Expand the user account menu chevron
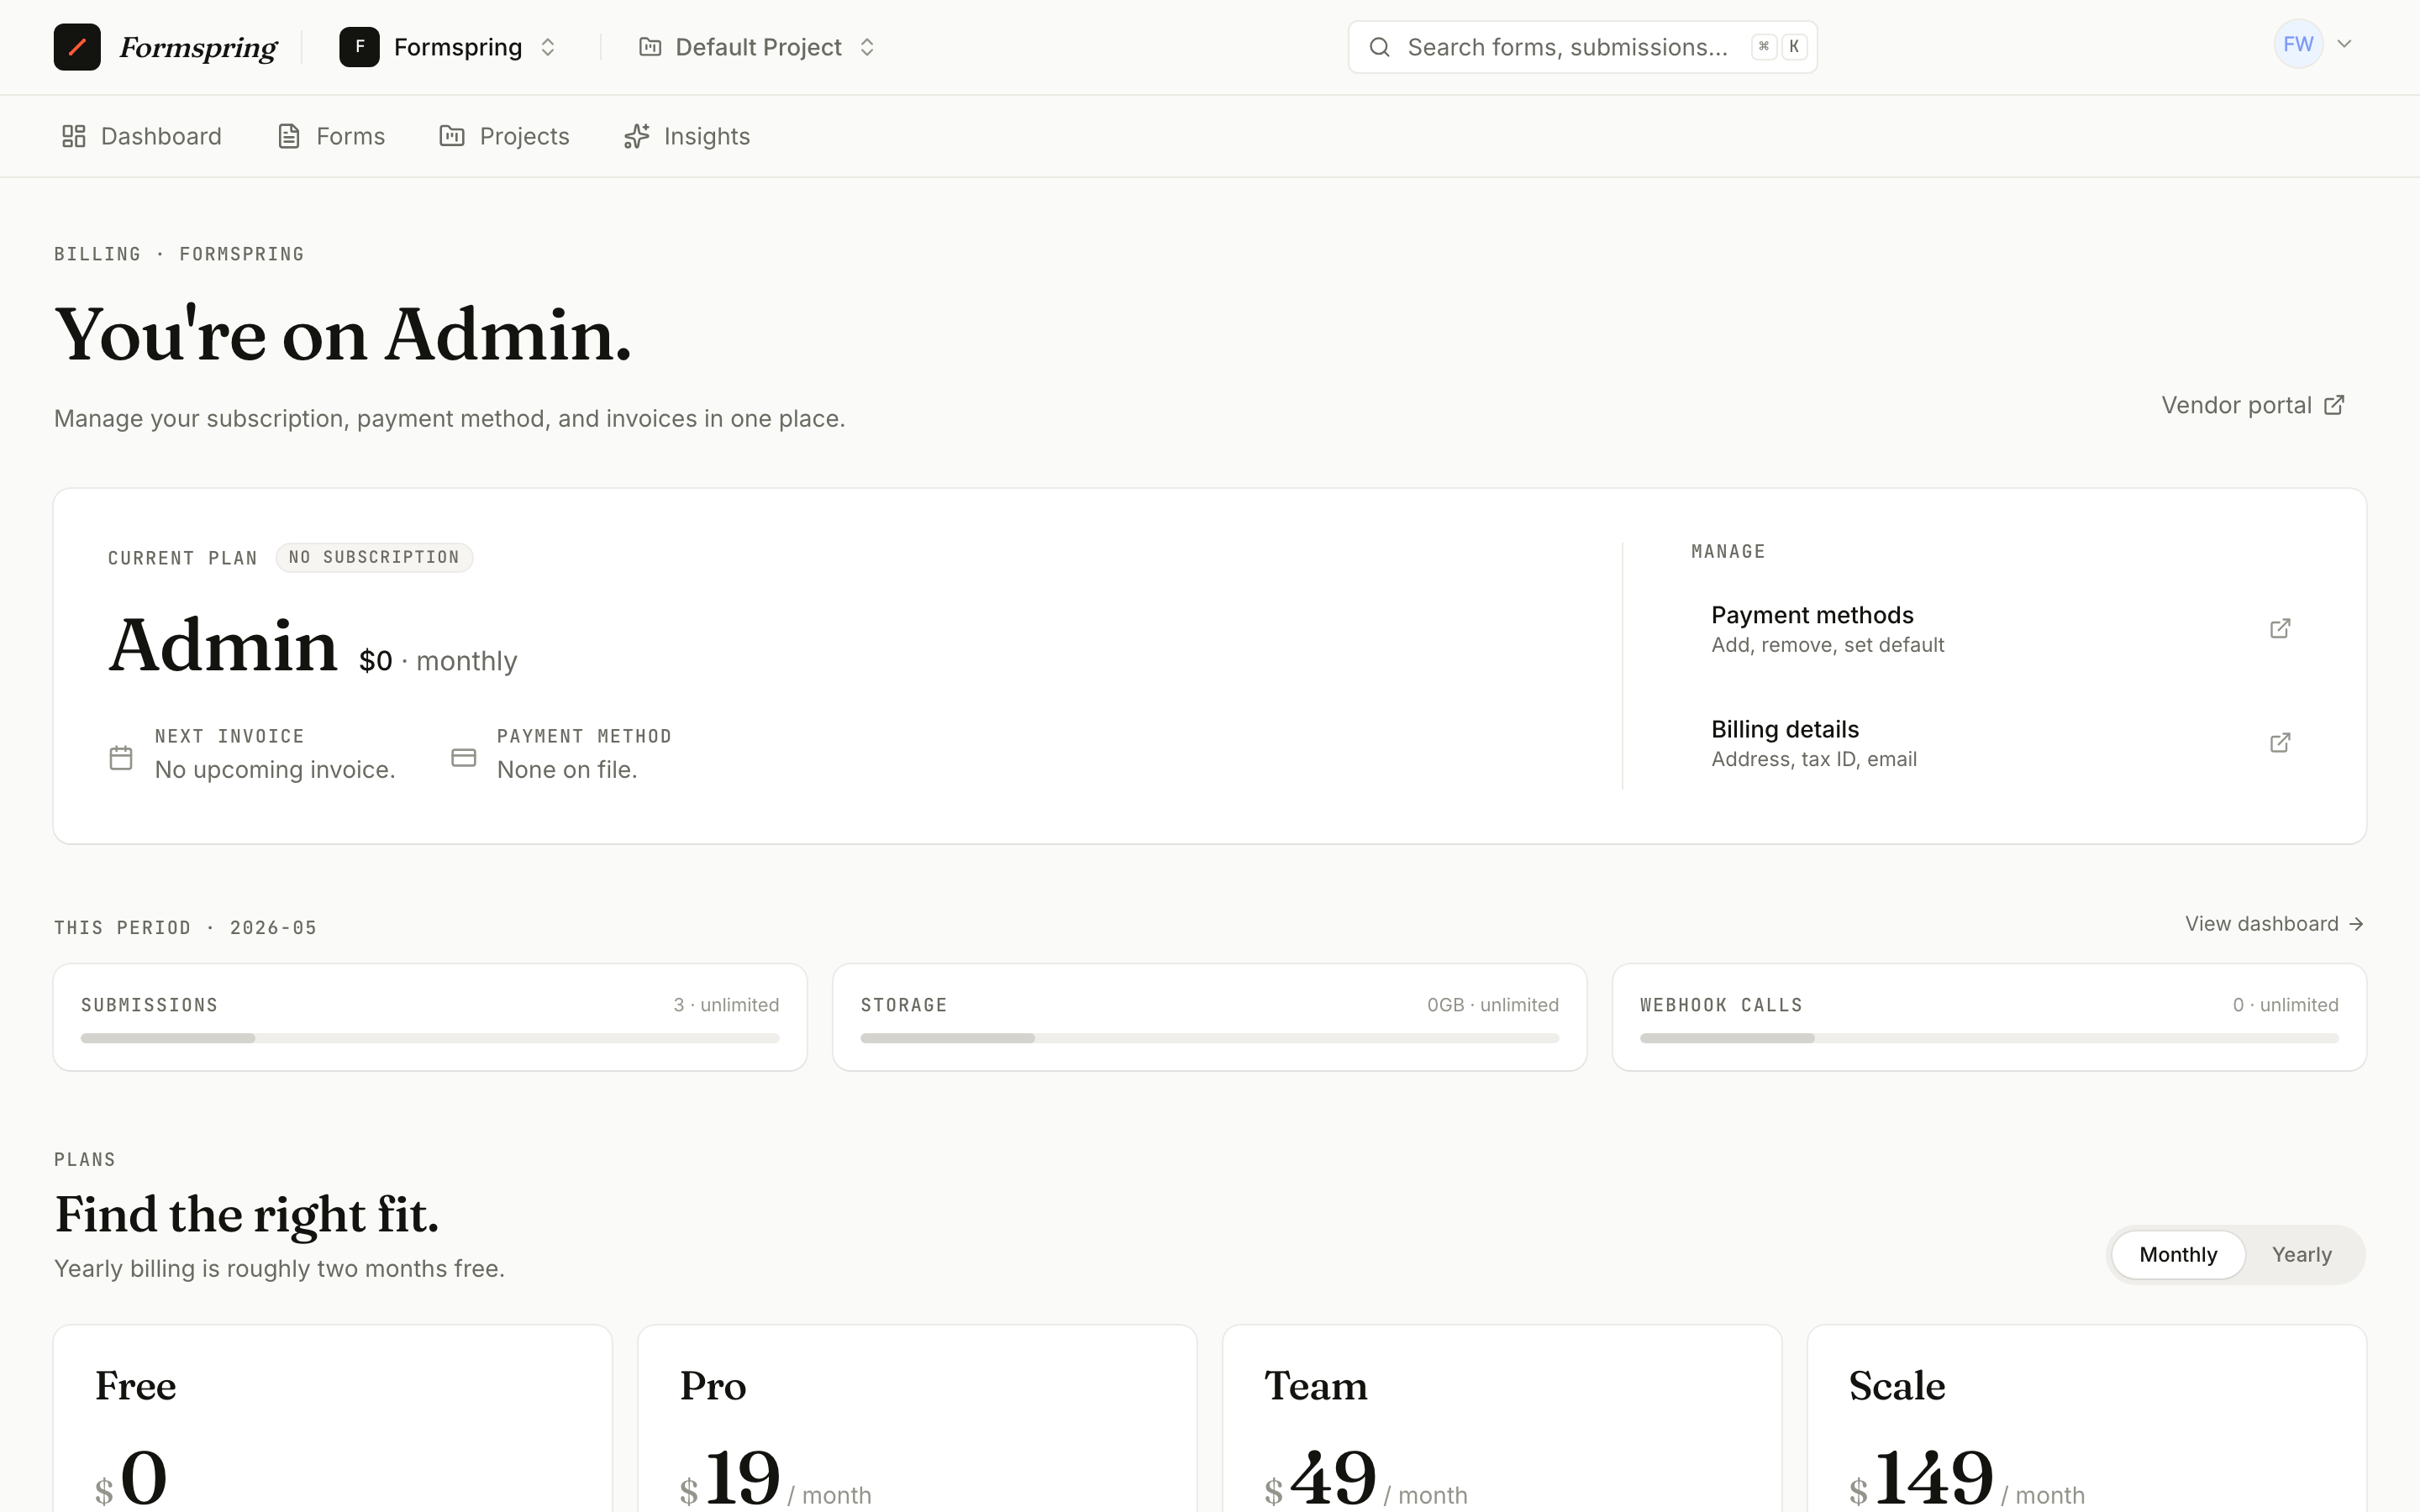This screenshot has width=2420, height=1512. (2344, 44)
